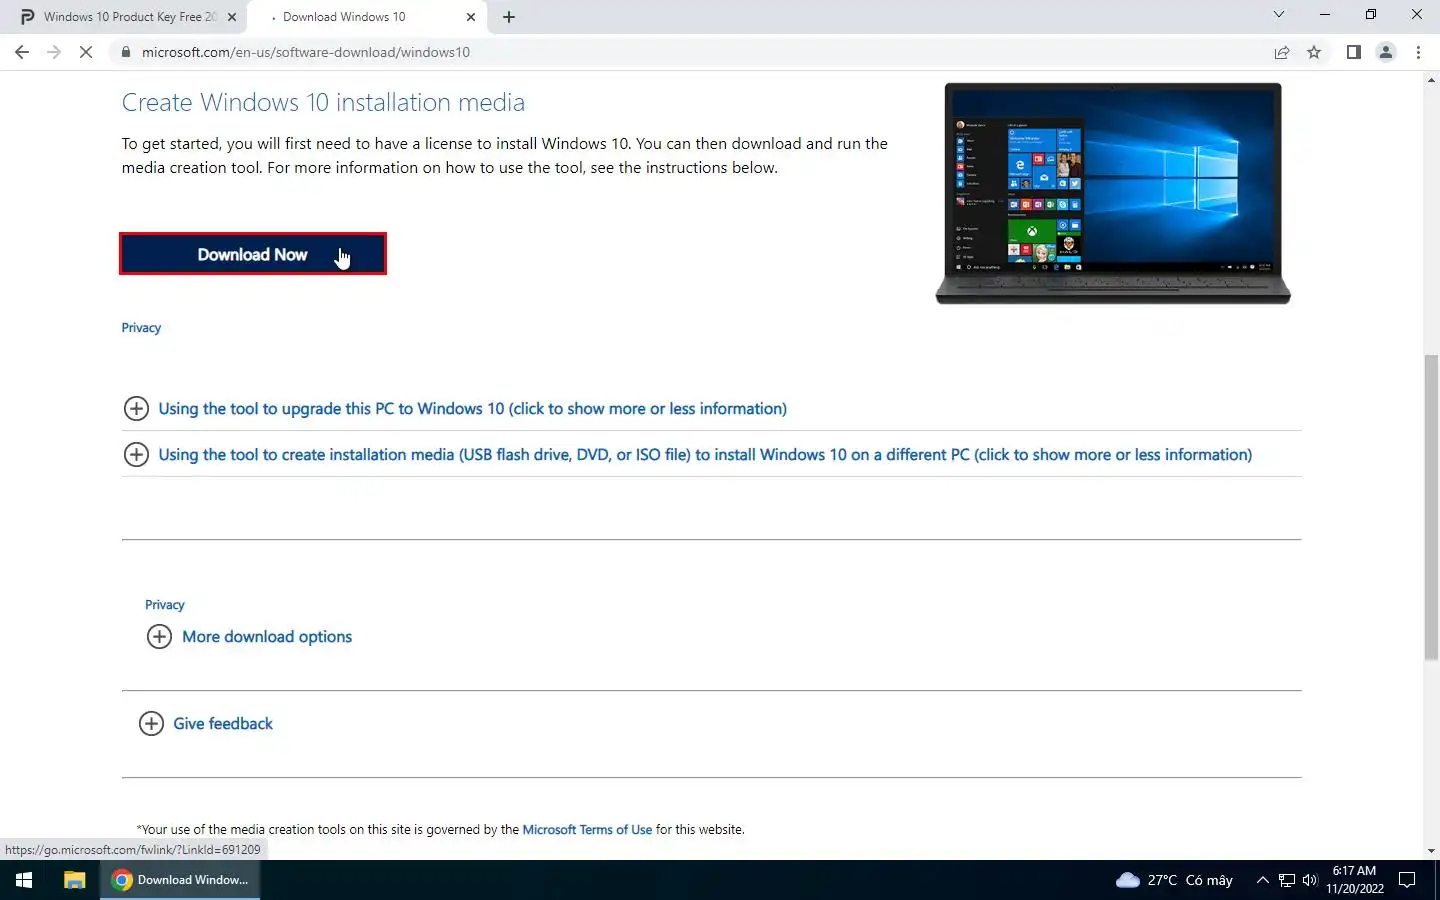Viewport: 1440px width, 900px height.
Task: Open the Chrome profile icon
Action: pos(1386,52)
